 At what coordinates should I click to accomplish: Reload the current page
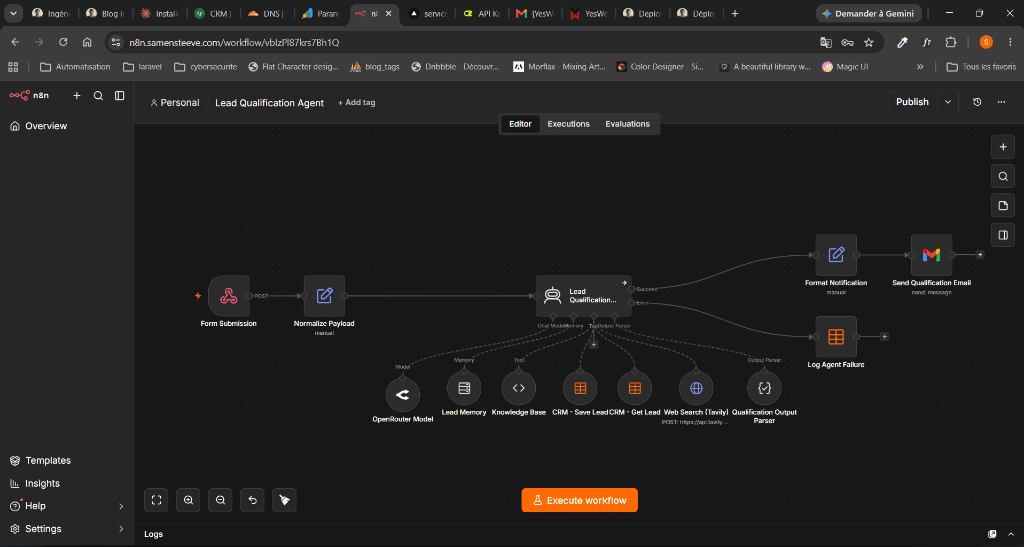(63, 42)
